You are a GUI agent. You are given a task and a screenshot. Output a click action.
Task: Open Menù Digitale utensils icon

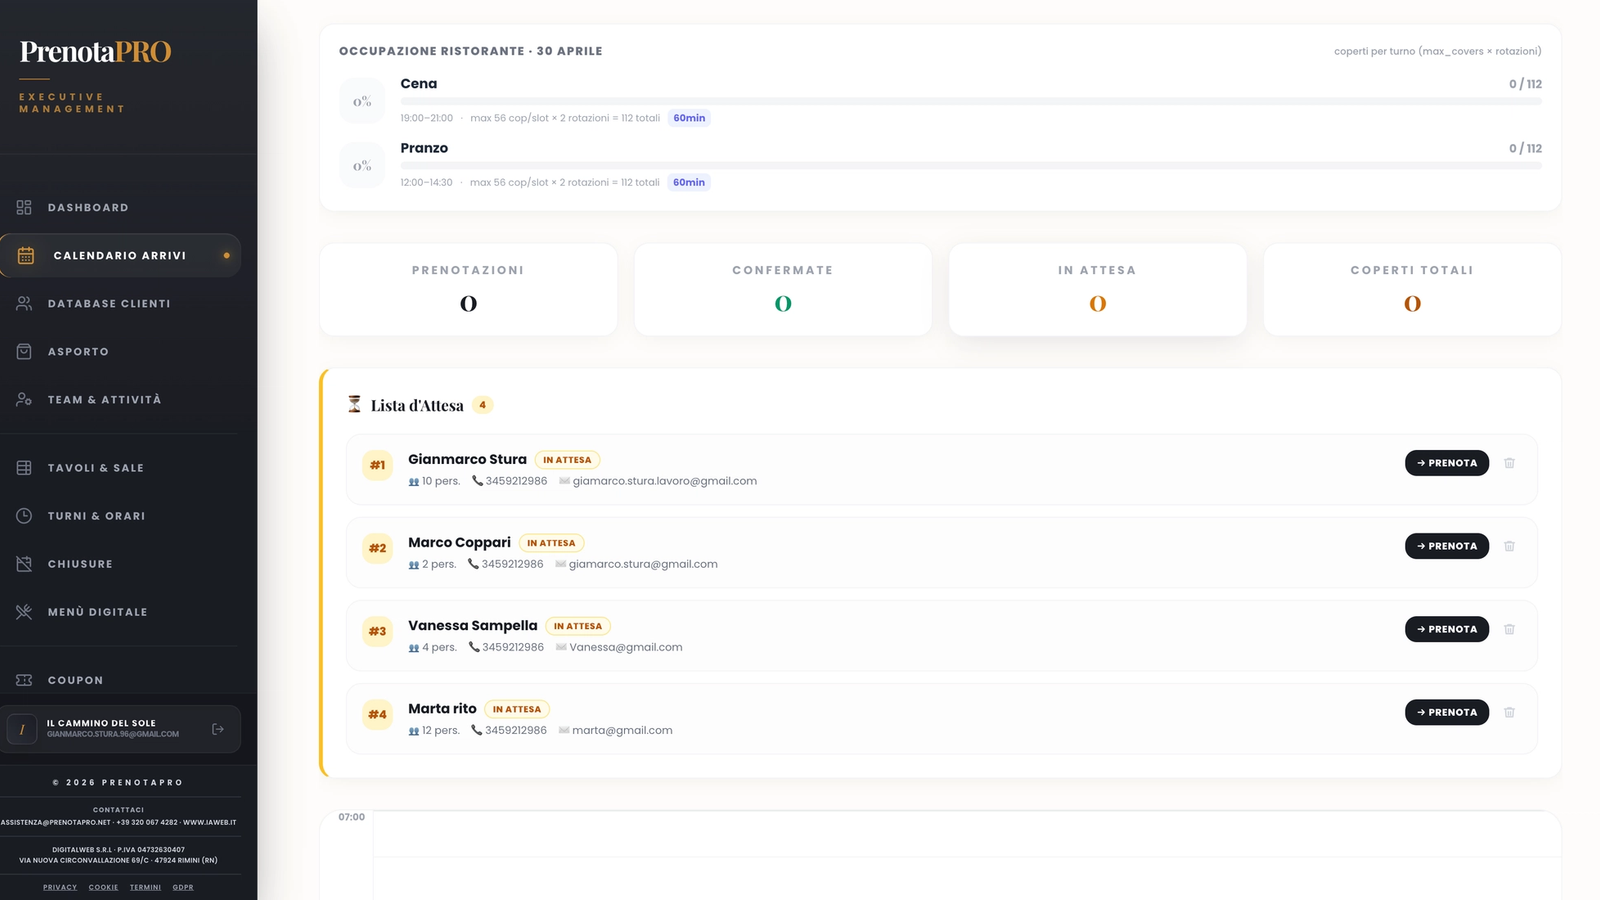[24, 612]
